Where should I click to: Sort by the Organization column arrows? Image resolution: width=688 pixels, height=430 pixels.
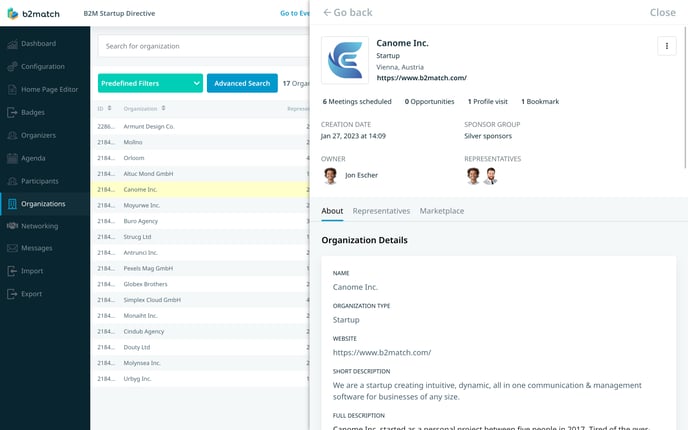(163, 108)
